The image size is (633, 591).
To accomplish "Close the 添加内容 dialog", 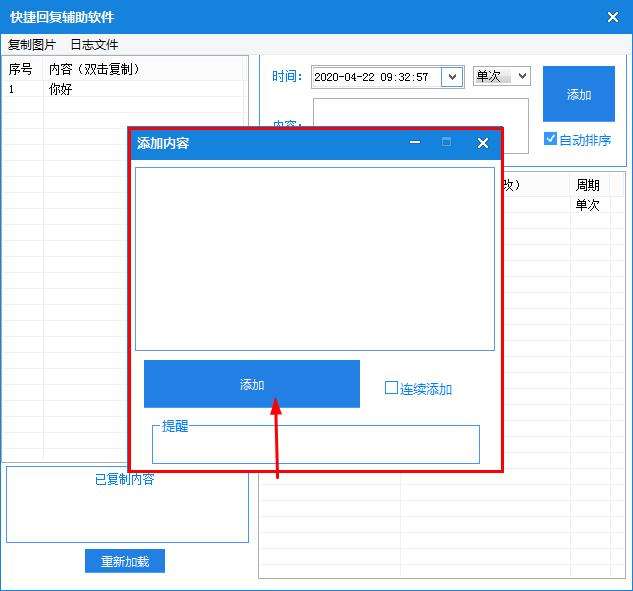I will tap(482, 143).
